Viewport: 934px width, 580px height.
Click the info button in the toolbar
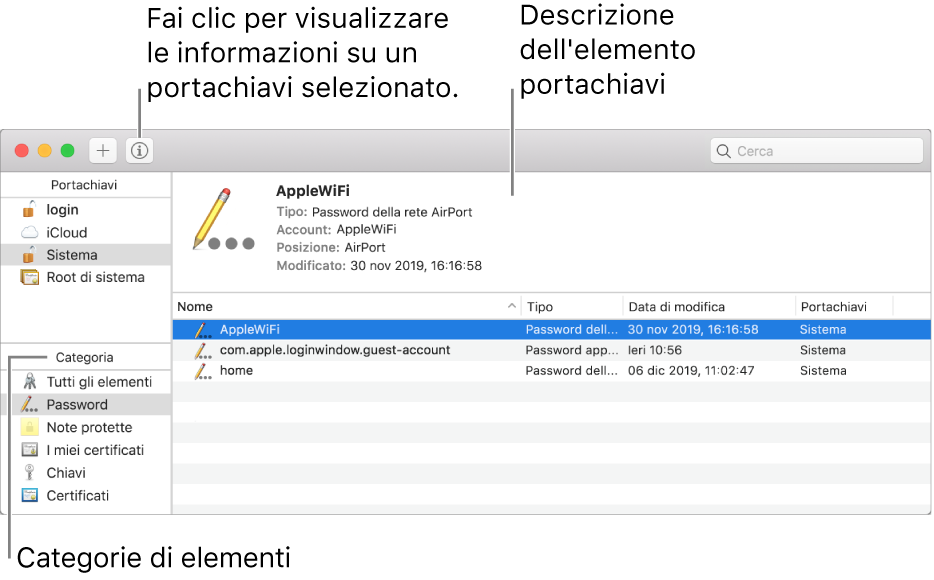[x=139, y=151]
